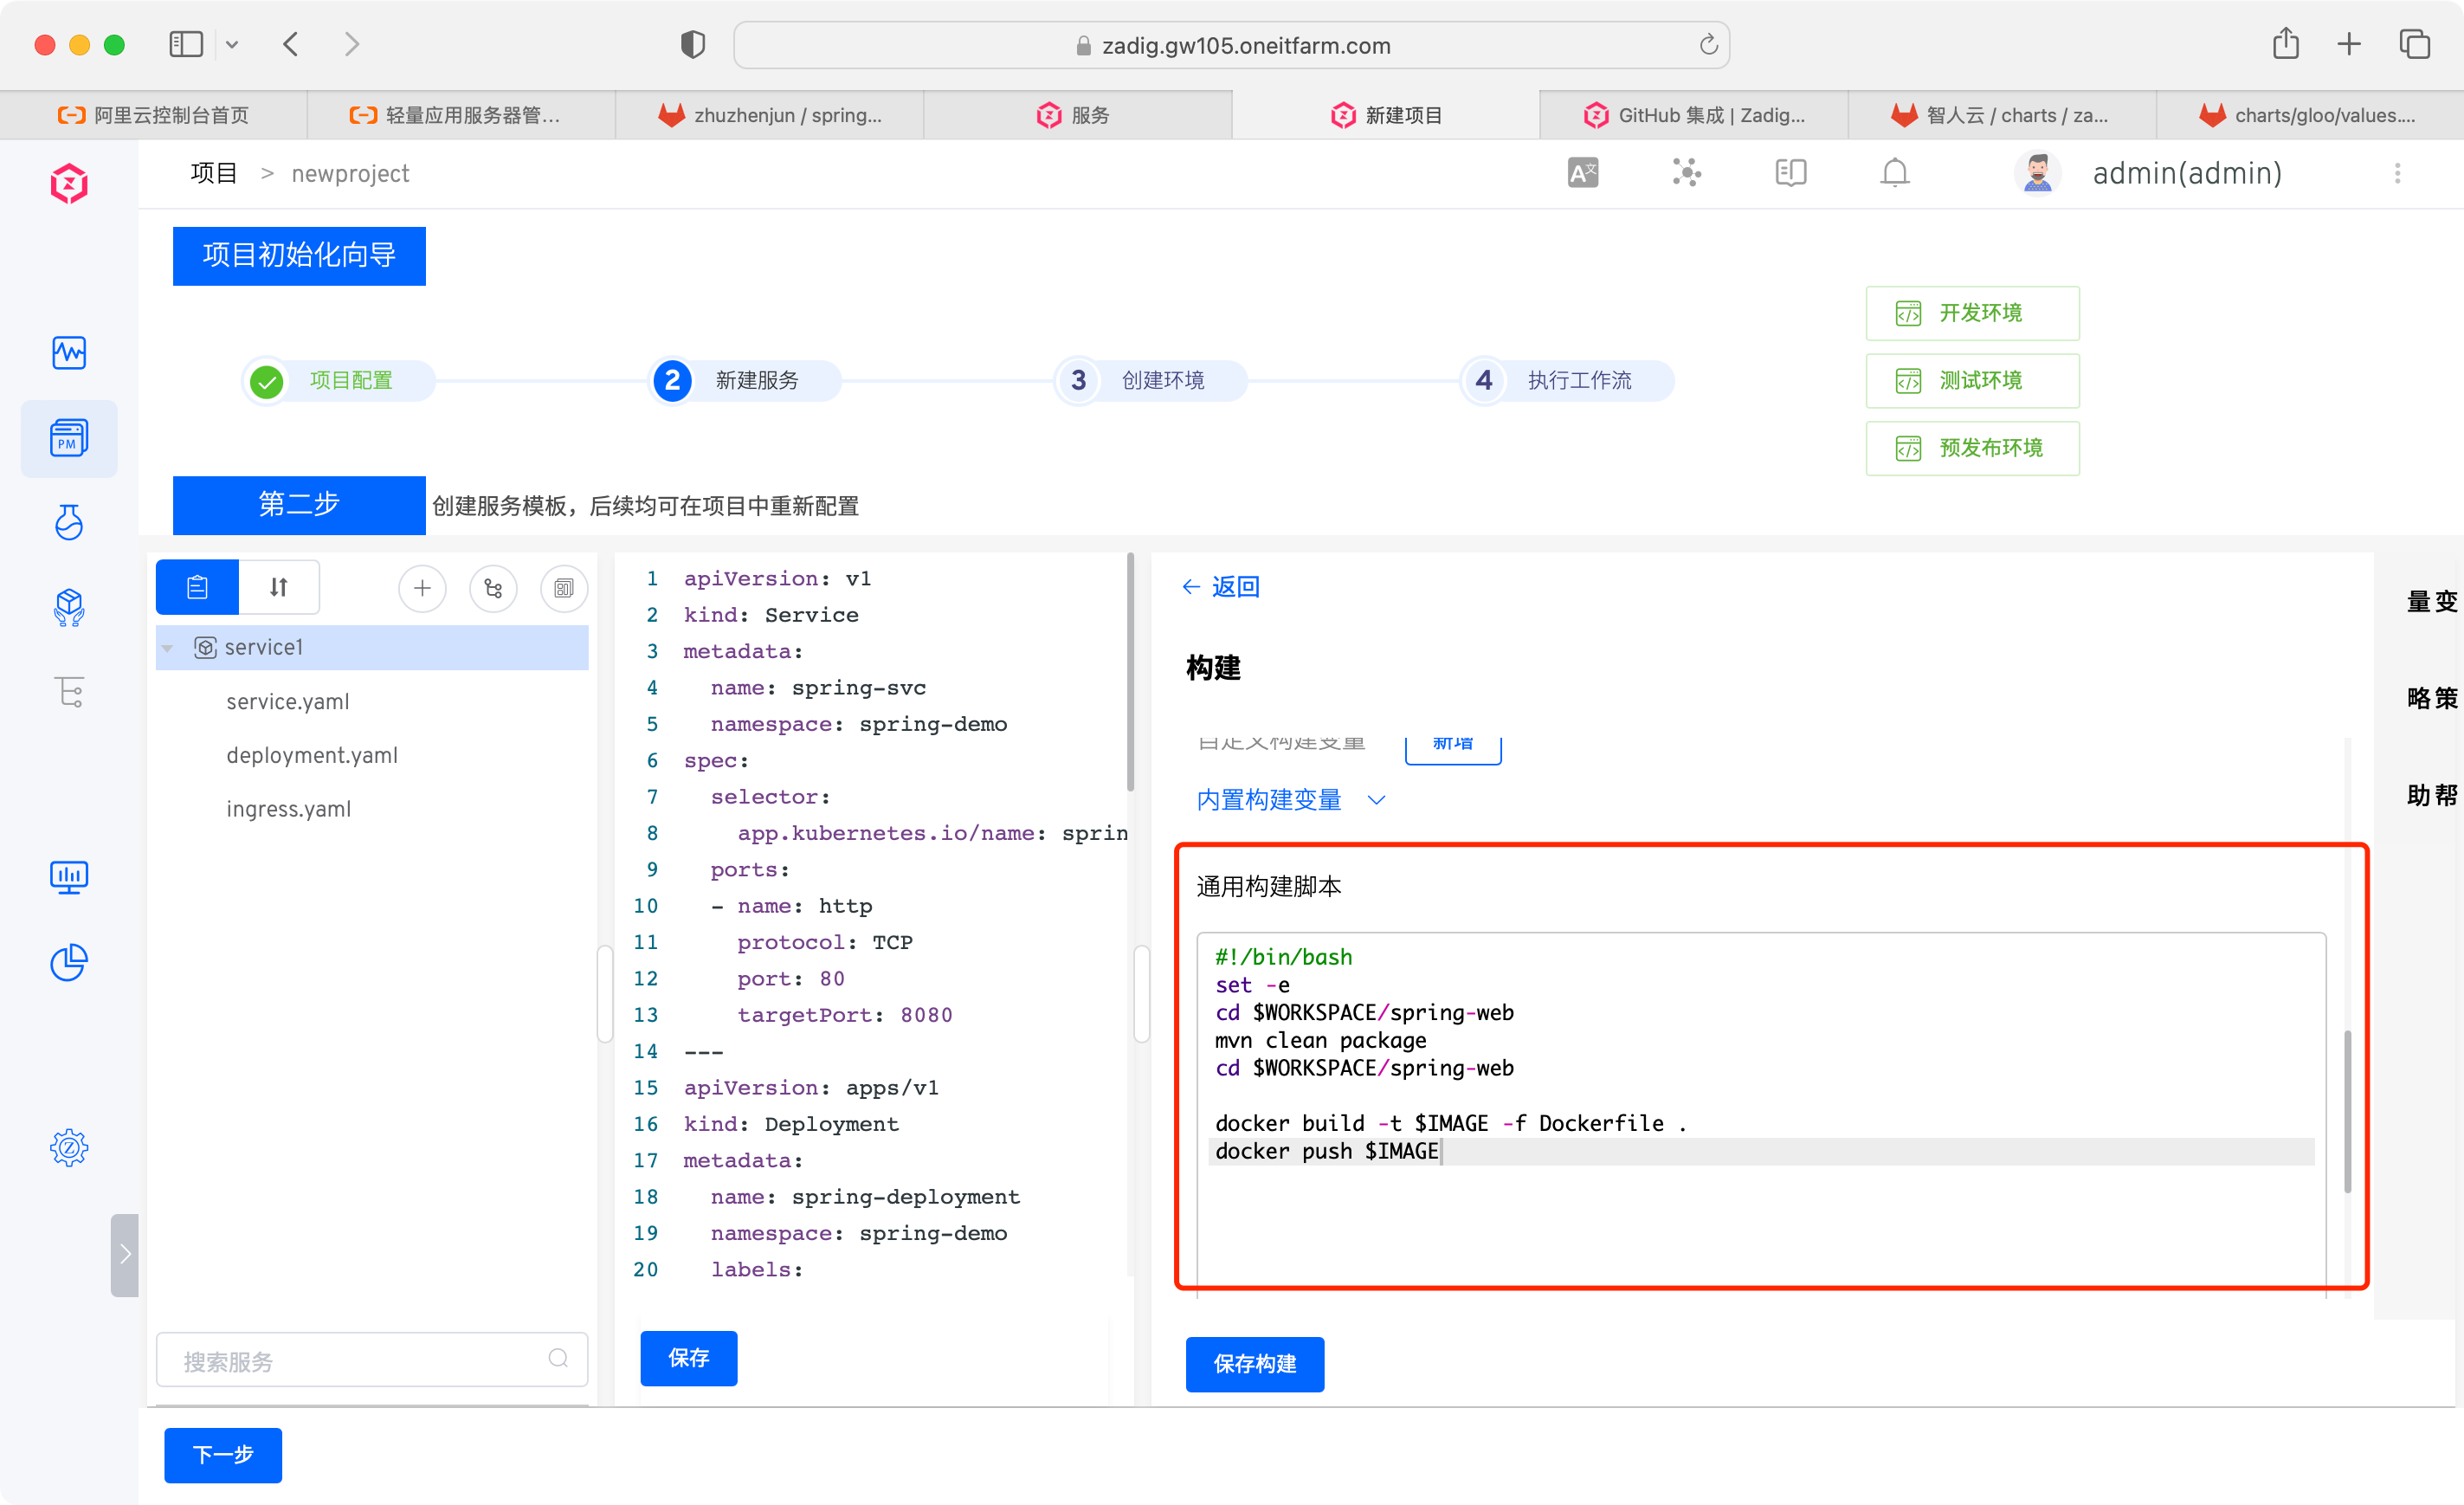
Task: Click the language translation icon in header
Action: pyautogui.click(x=1583, y=173)
